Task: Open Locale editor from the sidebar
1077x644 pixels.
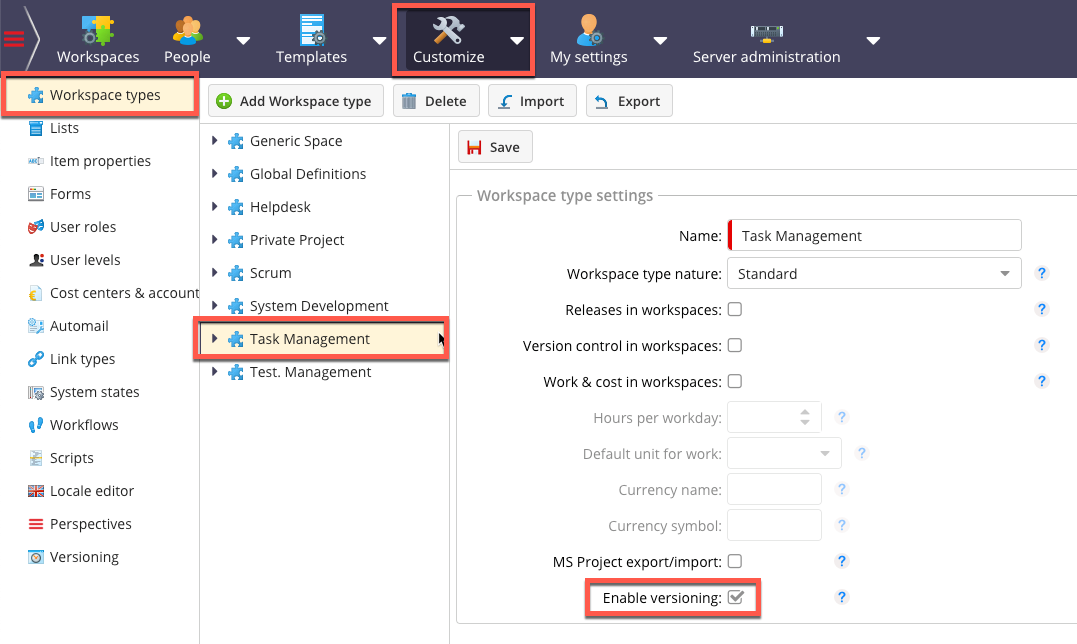Action: 91,491
